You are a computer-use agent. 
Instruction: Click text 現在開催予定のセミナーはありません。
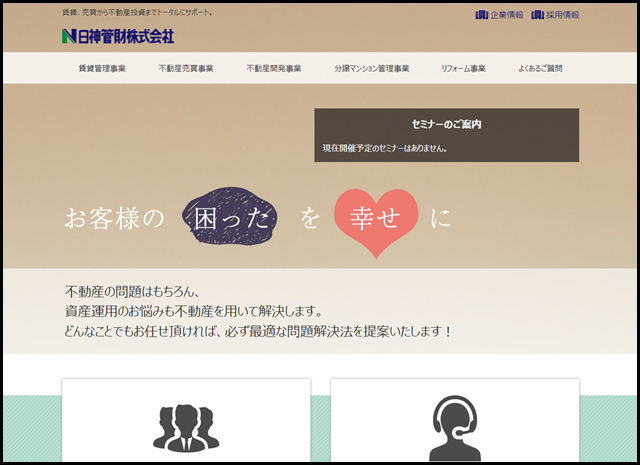(x=385, y=148)
